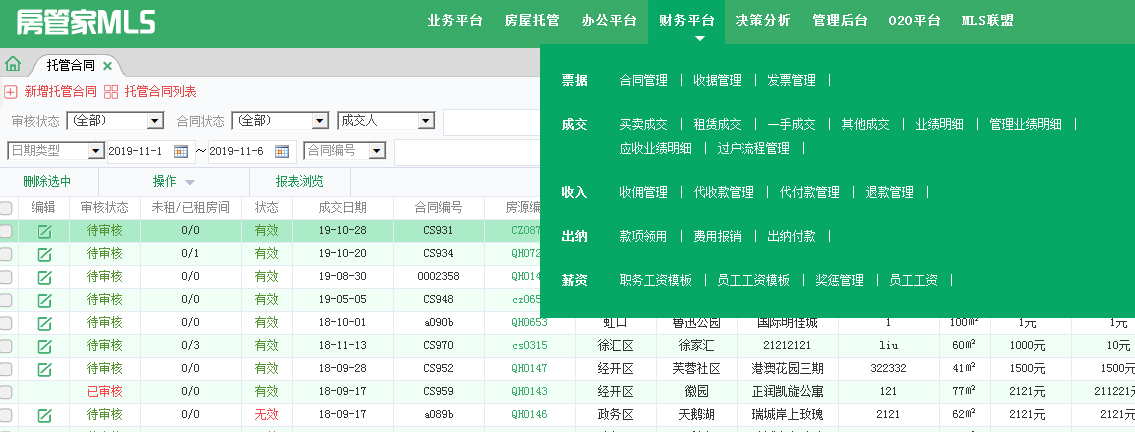Click the 财务平台 top menu
The image size is (1135, 432).
[x=686, y=21]
